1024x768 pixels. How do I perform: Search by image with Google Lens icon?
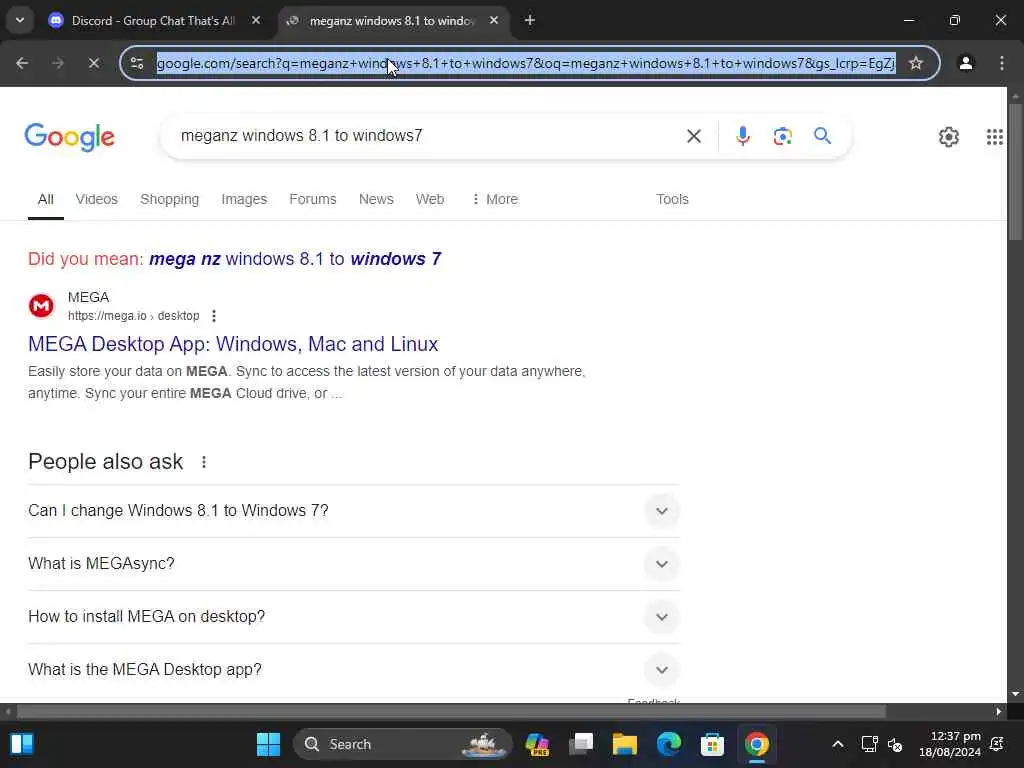click(782, 136)
